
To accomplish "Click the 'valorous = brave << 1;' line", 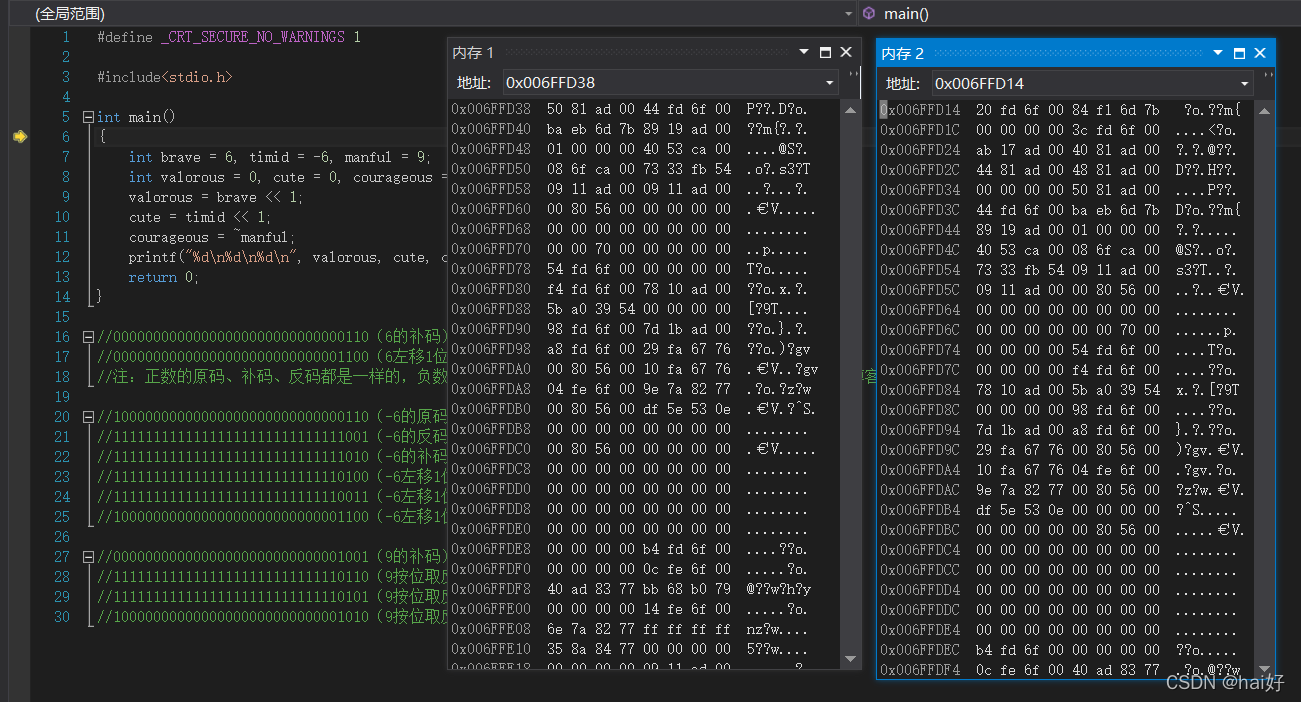I will coord(216,197).
